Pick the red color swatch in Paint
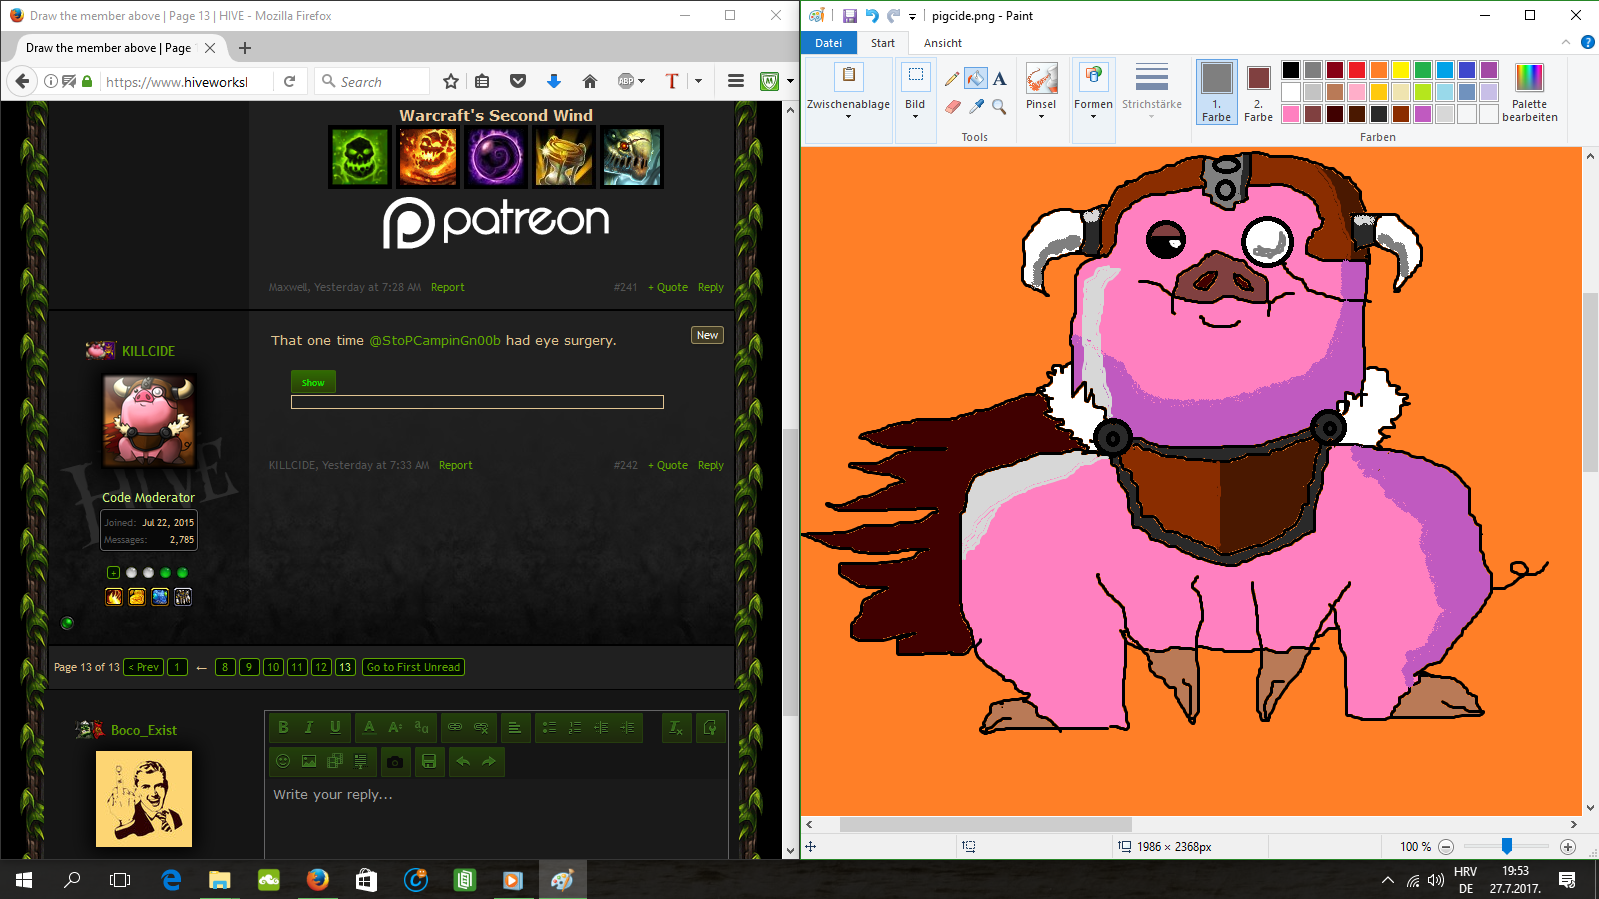1599x899 pixels. tap(1357, 70)
